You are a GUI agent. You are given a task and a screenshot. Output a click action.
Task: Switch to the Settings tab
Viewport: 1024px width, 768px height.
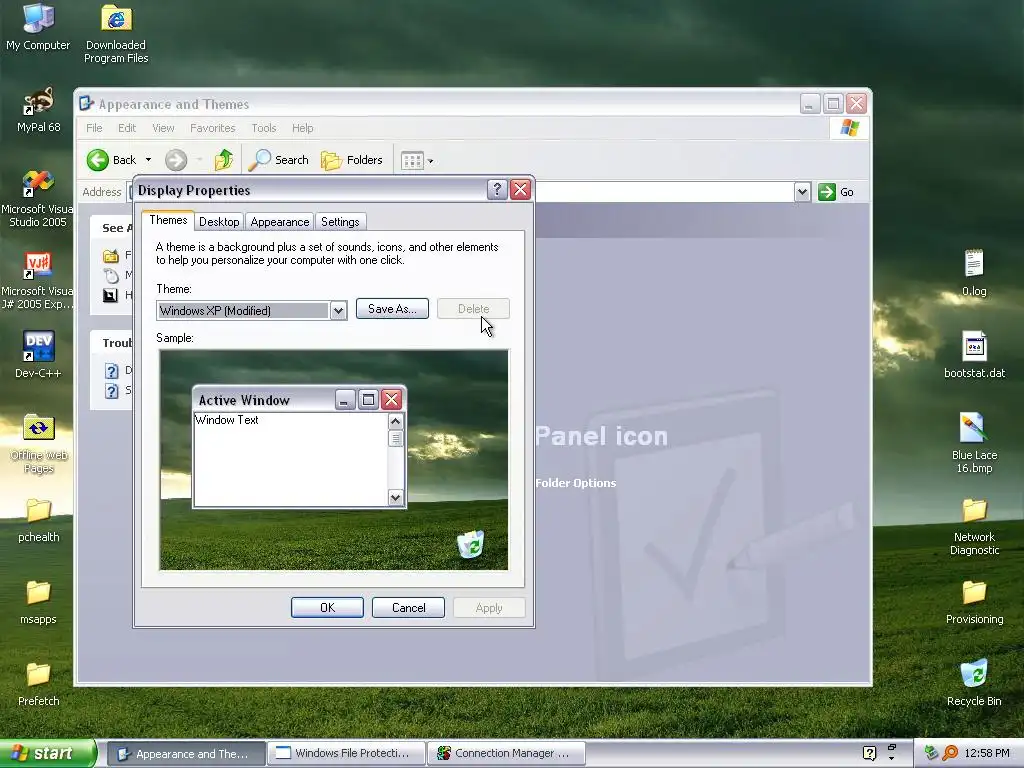pyautogui.click(x=340, y=222)
